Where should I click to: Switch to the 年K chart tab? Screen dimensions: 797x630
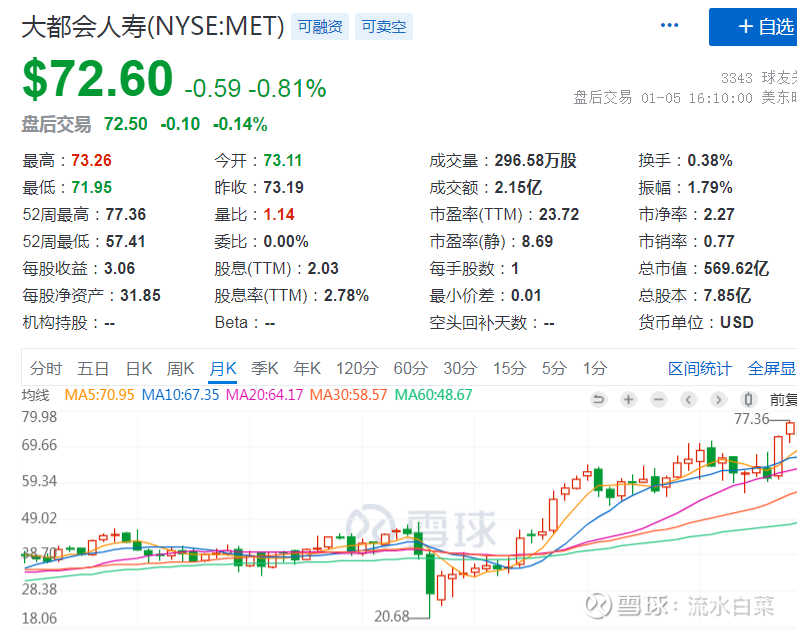click(x=307, y=368)
